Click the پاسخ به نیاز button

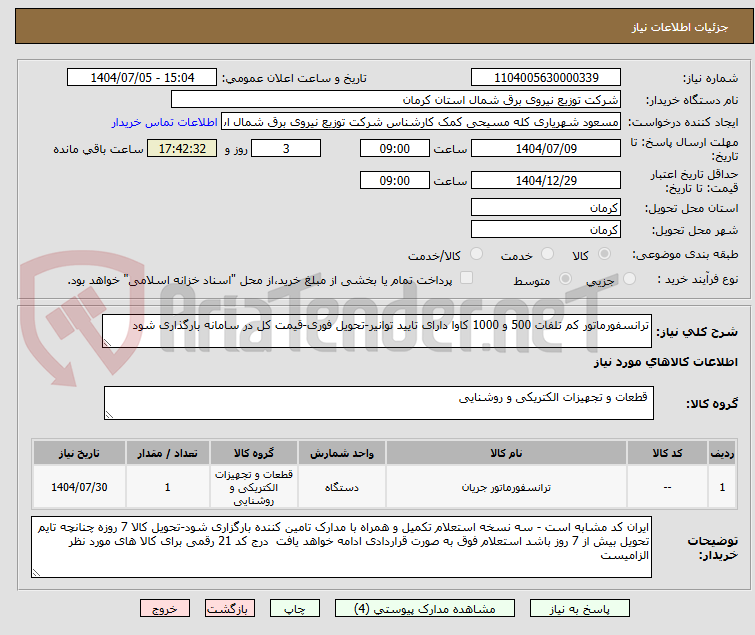[580, 609]
